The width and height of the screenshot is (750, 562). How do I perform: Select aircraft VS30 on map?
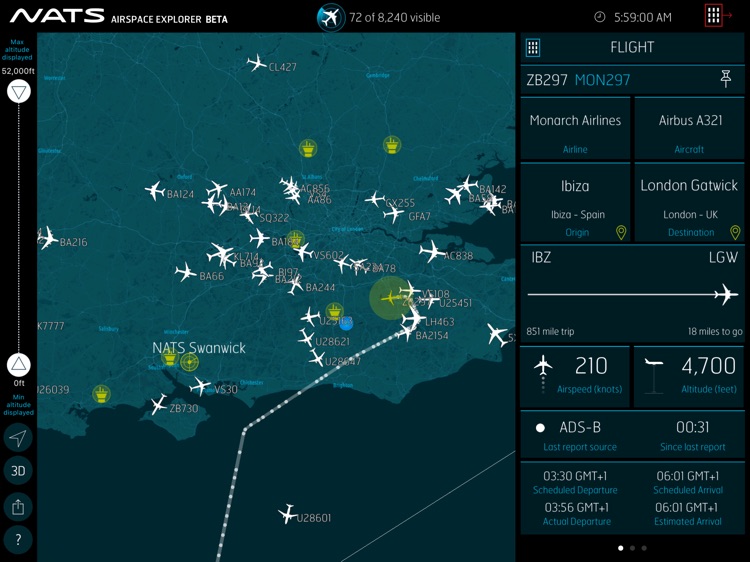tap(200, 386)
